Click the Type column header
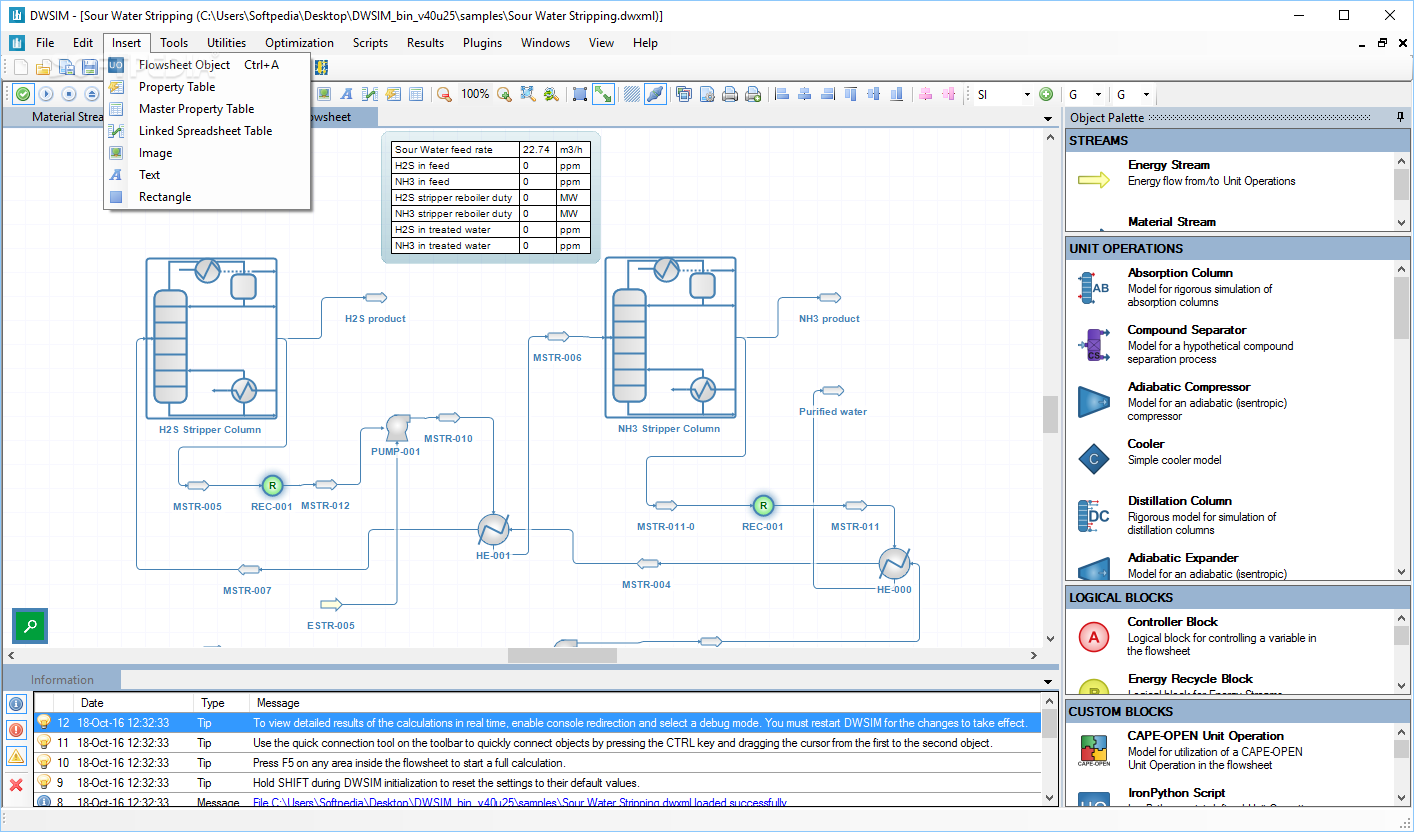The height and width of the screenshot is (832, 1414). (x=221, y=703)
